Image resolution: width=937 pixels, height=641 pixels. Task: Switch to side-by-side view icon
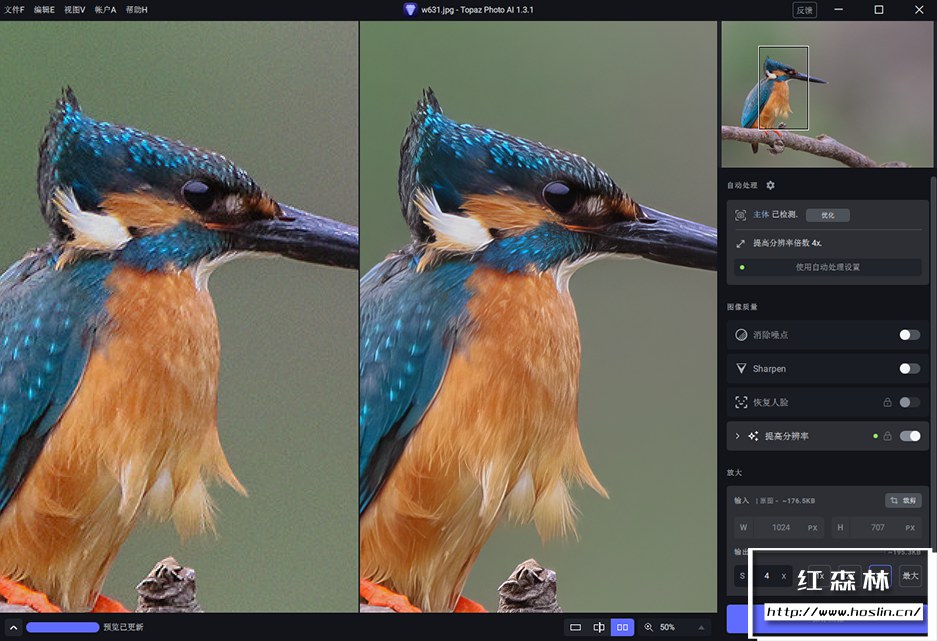(623, 627)
